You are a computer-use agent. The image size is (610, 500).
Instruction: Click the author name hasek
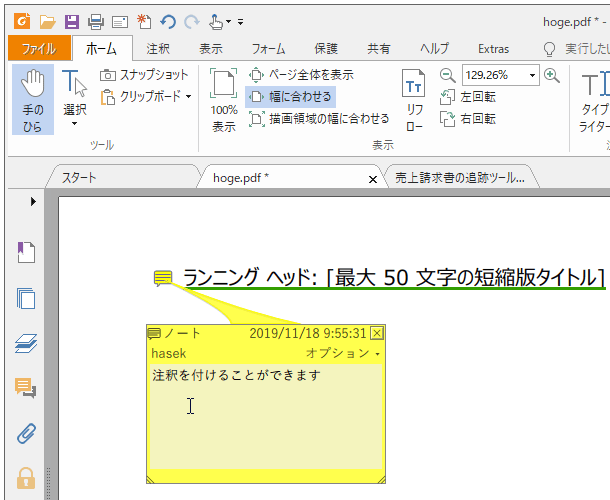coord(168,353)
